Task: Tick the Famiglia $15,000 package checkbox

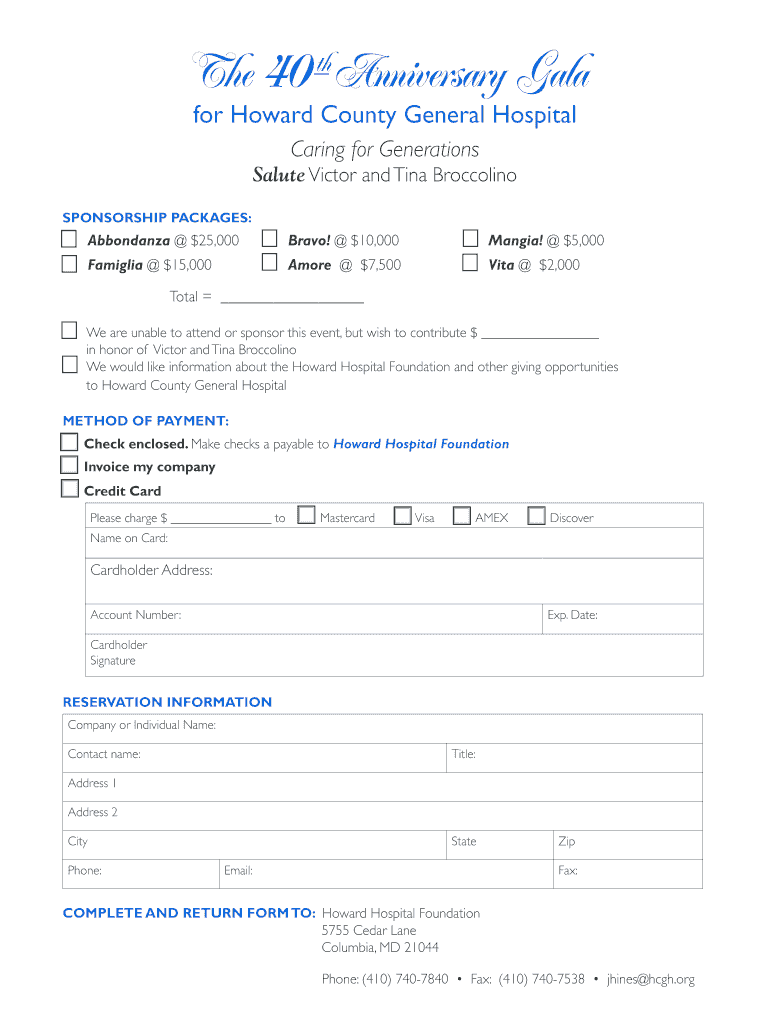Action: pyautogui.click(x=69, y=264)
